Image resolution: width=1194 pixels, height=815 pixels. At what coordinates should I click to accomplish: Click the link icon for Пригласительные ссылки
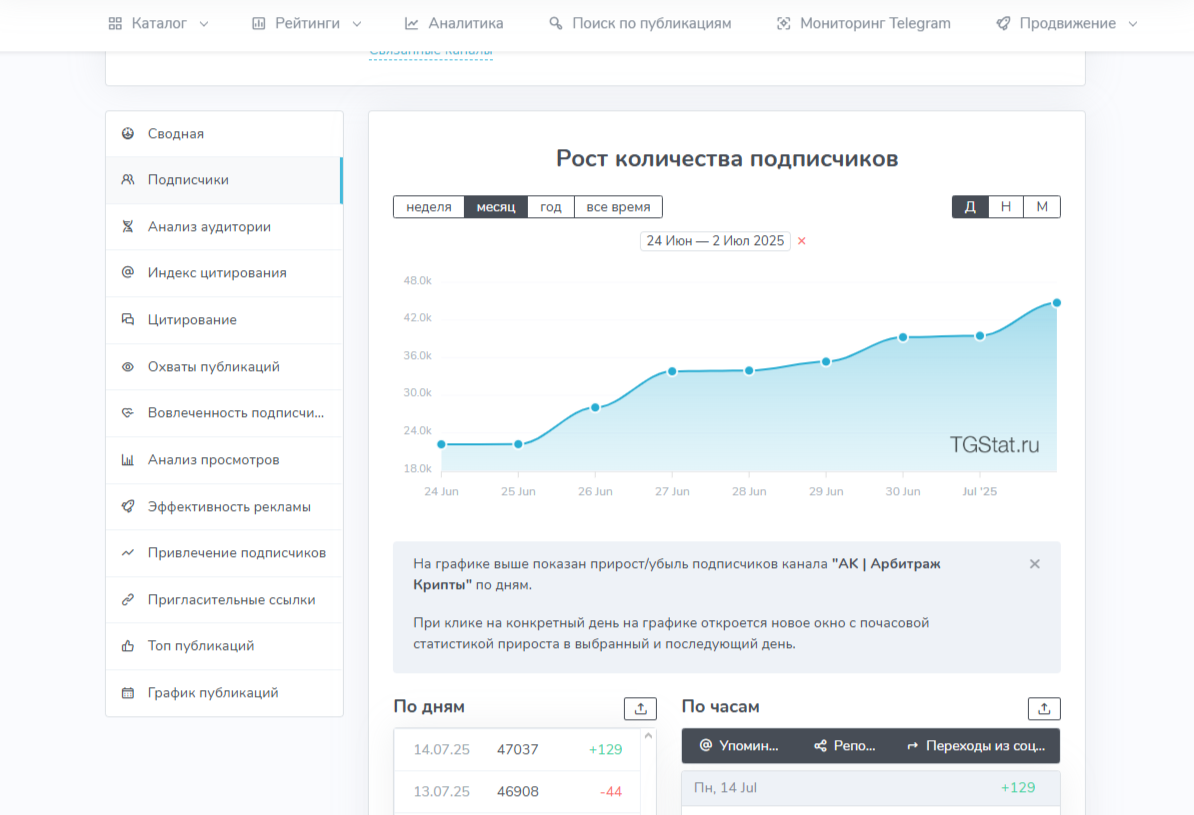coord(128,600)
